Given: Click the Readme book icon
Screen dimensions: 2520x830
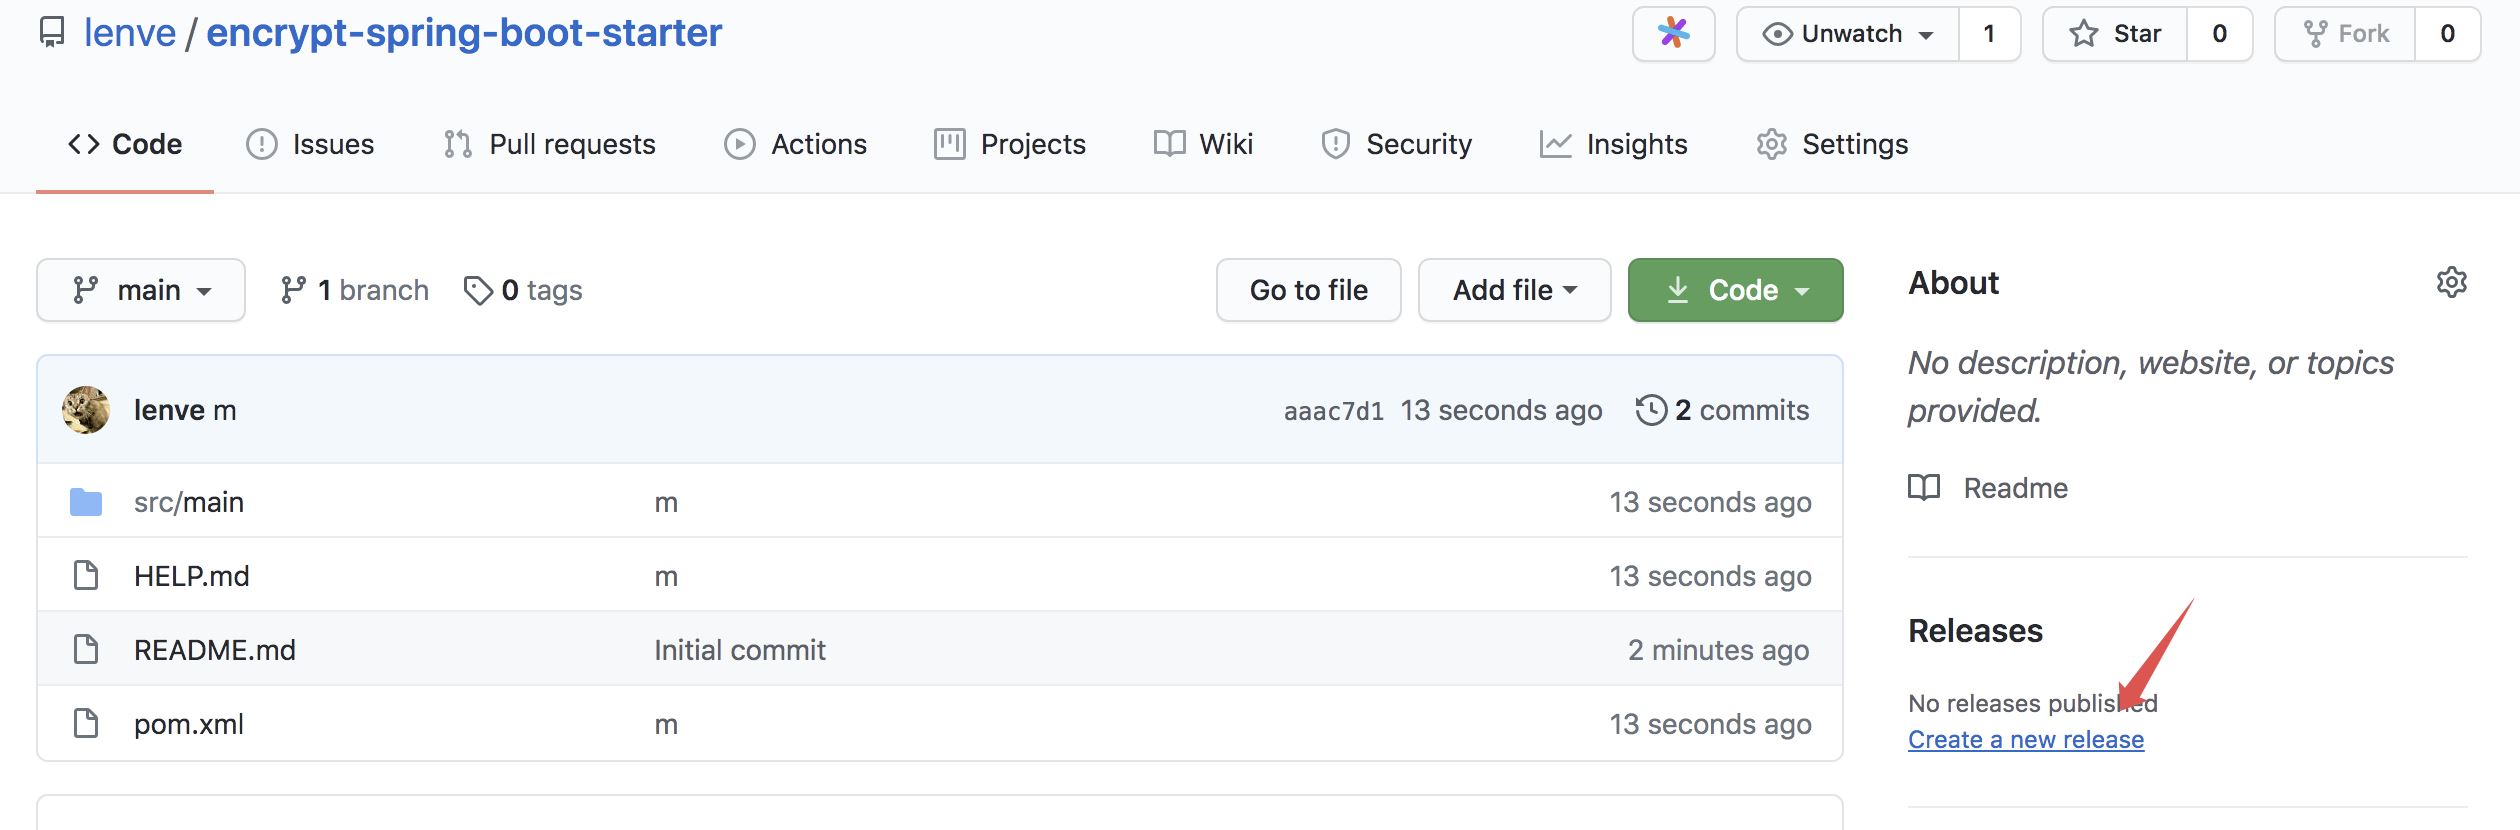Looking at the screenshot, I should 1923,488.
